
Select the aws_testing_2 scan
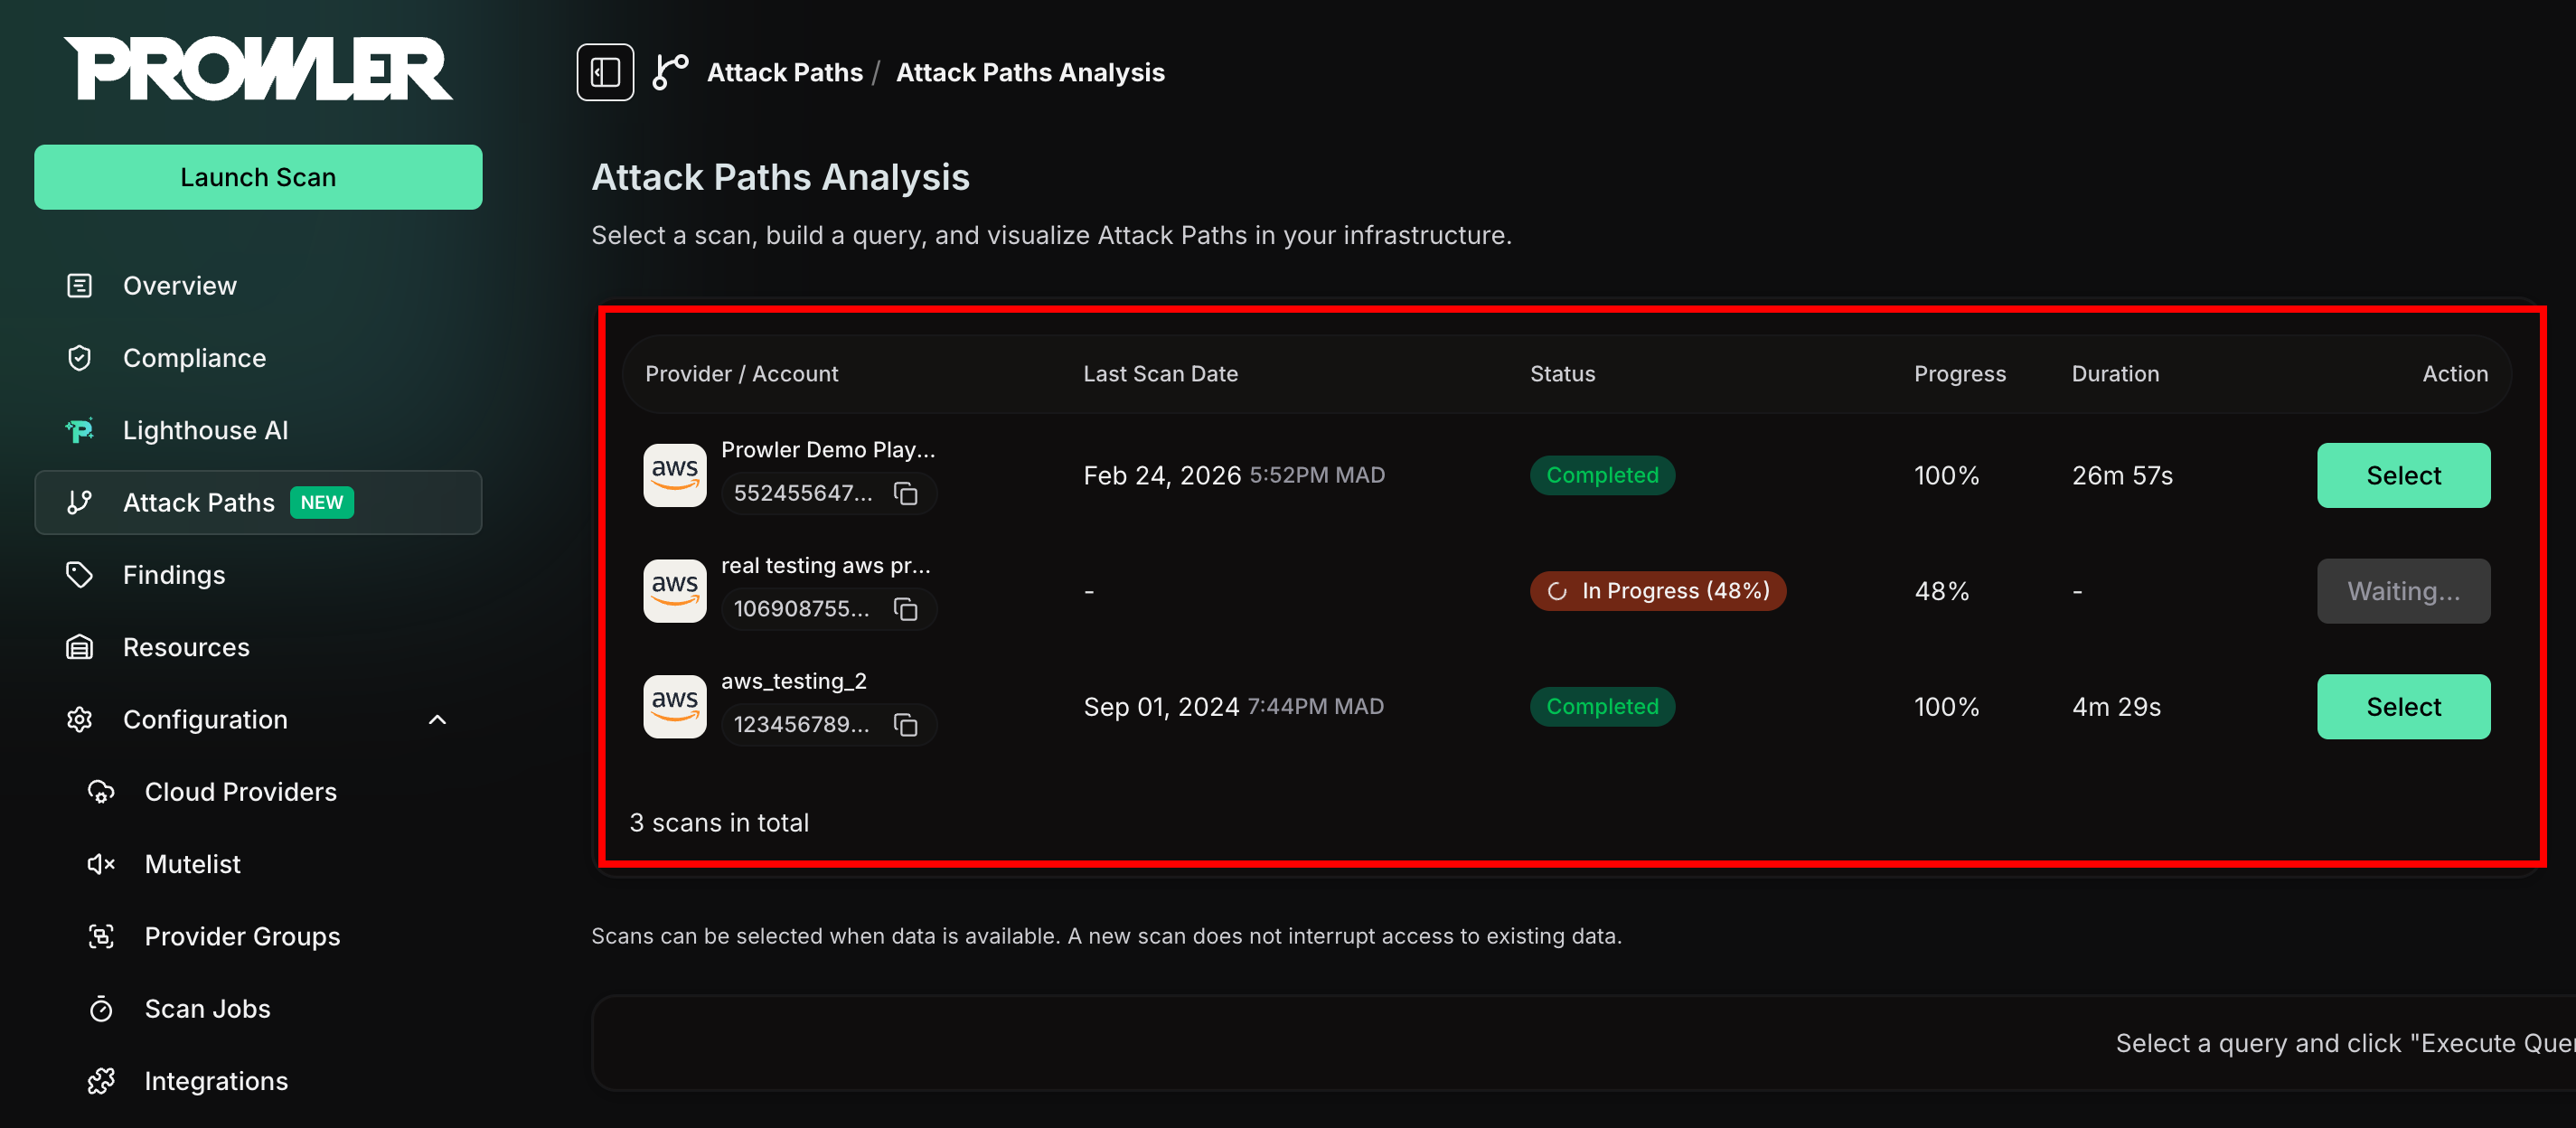coord(2403,706)
